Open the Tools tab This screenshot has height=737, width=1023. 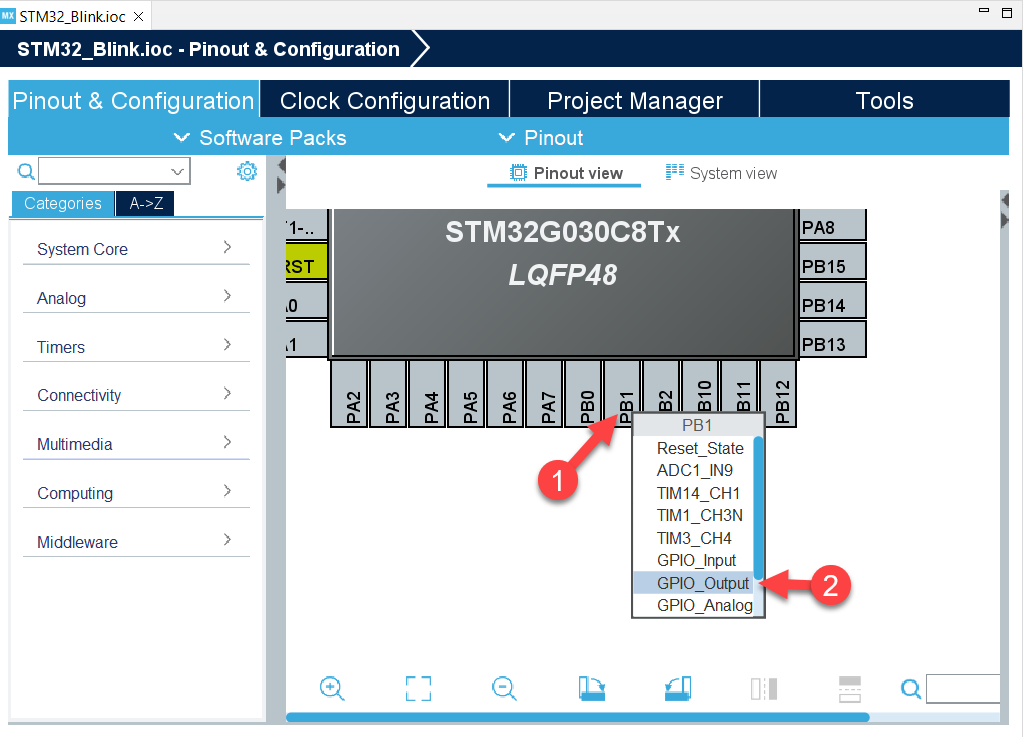click(884, 100)
